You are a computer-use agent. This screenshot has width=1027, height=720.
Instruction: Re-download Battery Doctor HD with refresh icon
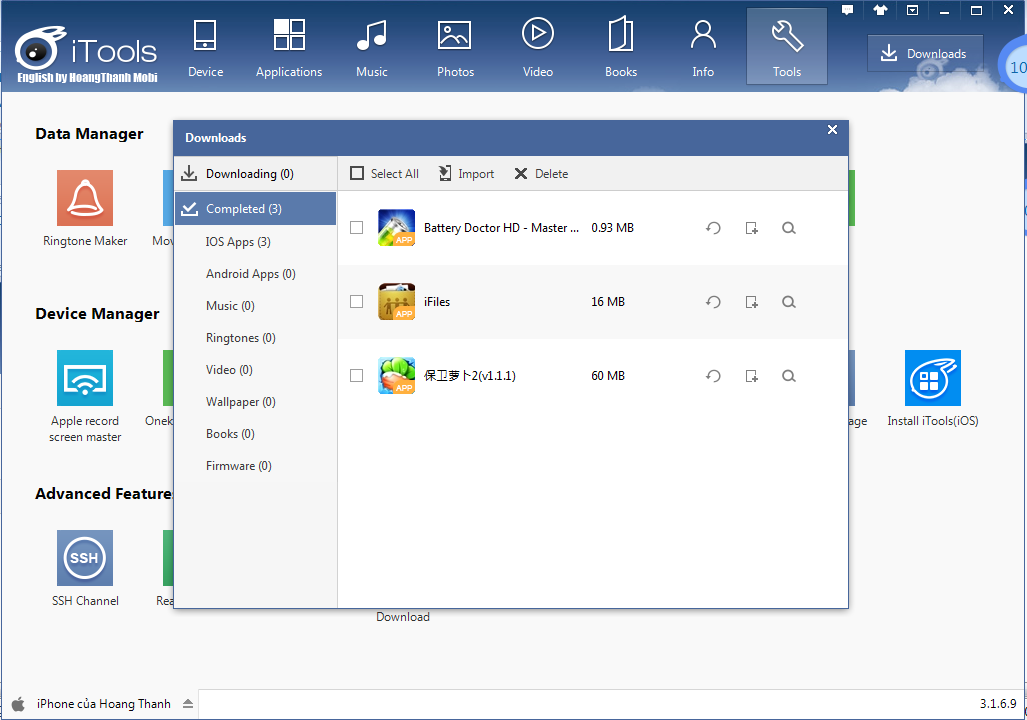pyautogui.click(x=713, y=228)
